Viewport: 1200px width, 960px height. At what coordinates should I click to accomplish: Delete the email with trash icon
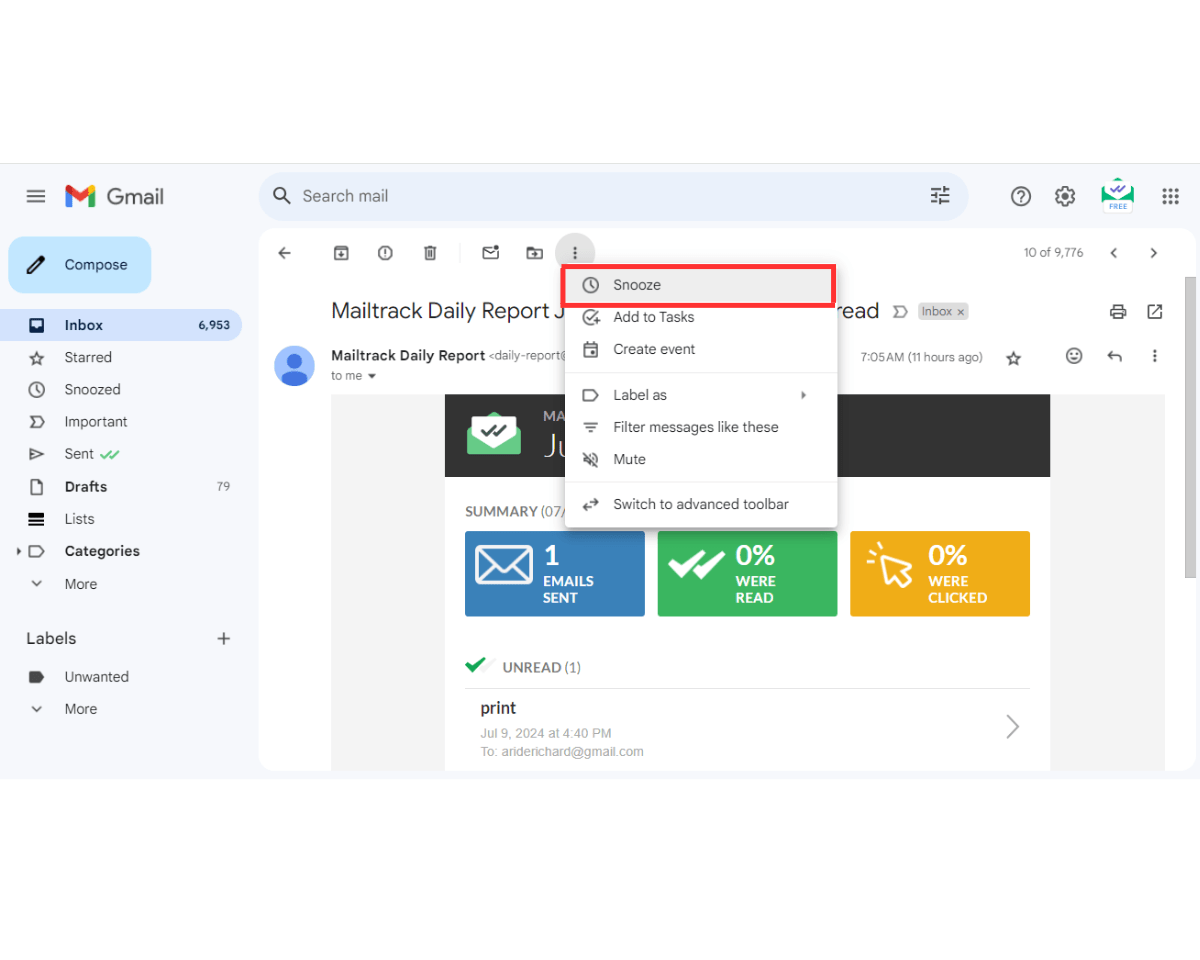click(x=430, y=253)
